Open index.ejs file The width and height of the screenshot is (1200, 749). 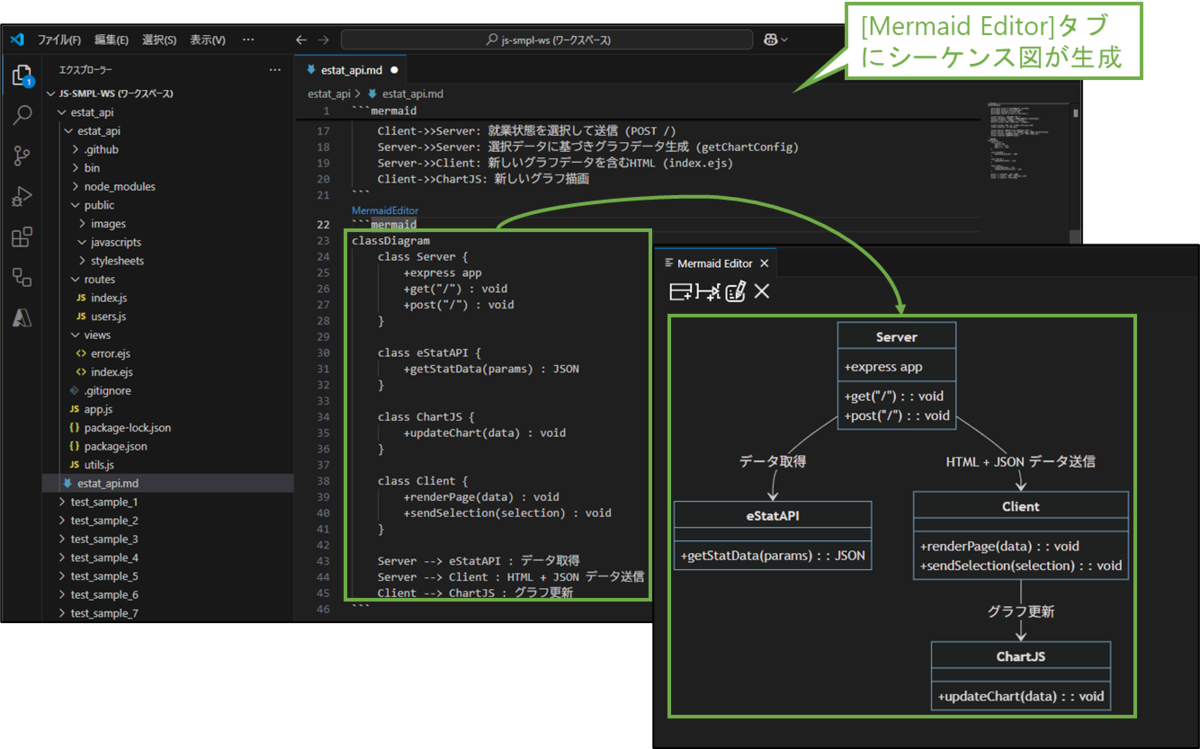pyautogui.click(x=166, y=372)
